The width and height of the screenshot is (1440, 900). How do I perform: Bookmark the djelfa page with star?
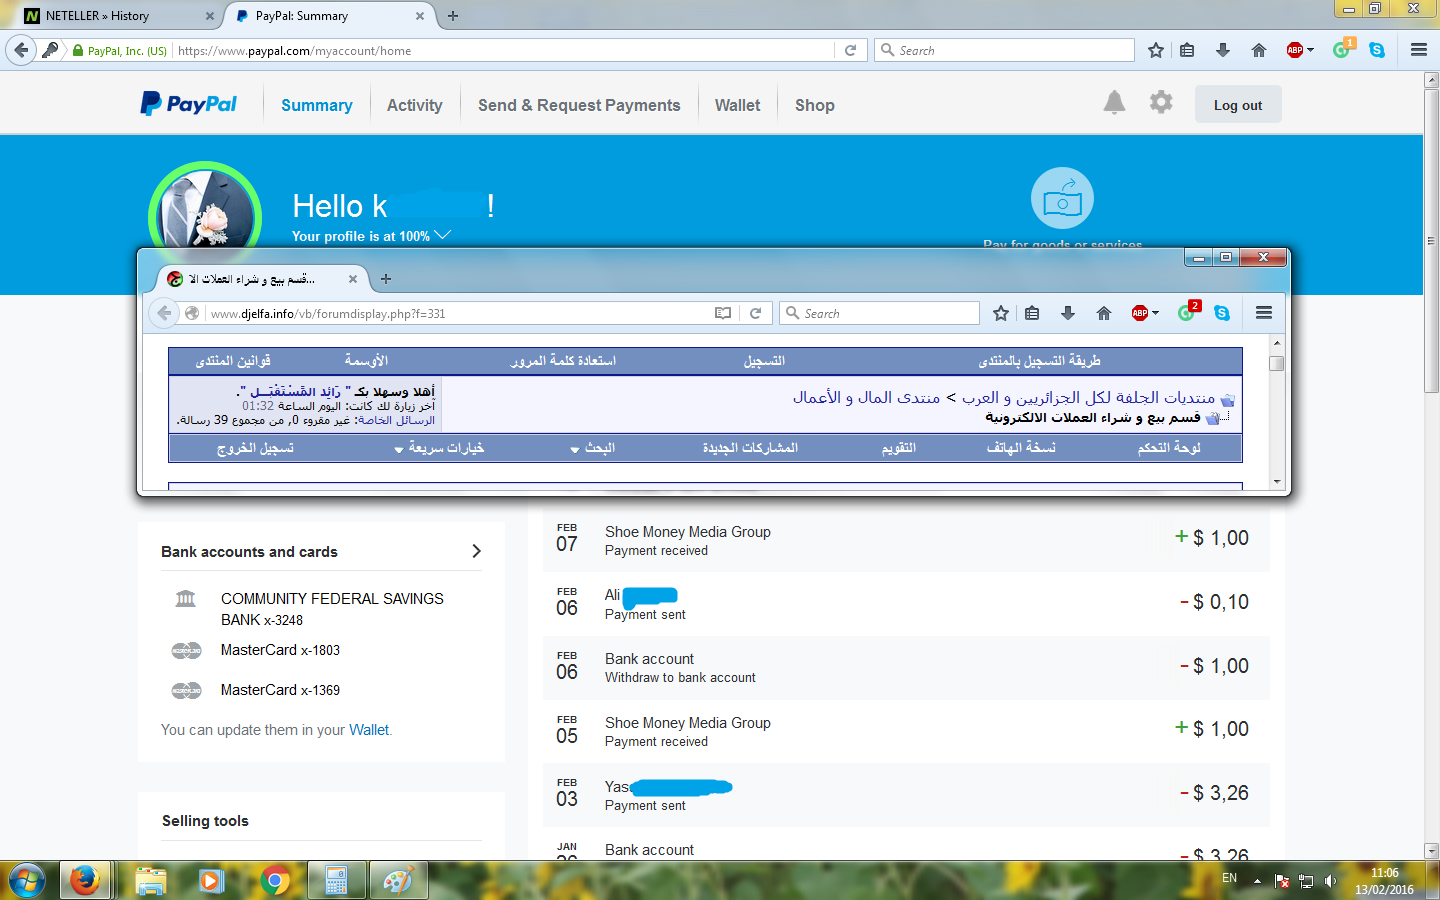pyautogui.click(x=1000, y=313)
